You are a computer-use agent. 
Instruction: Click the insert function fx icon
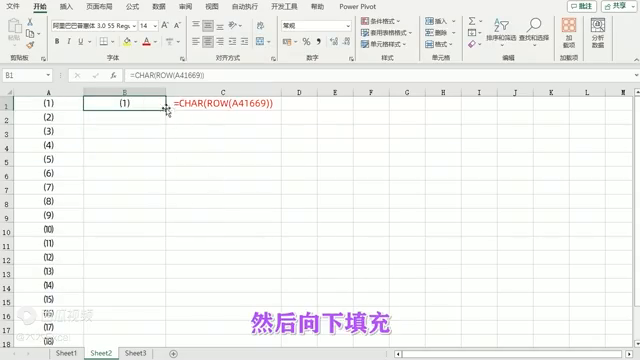point(113,75)
